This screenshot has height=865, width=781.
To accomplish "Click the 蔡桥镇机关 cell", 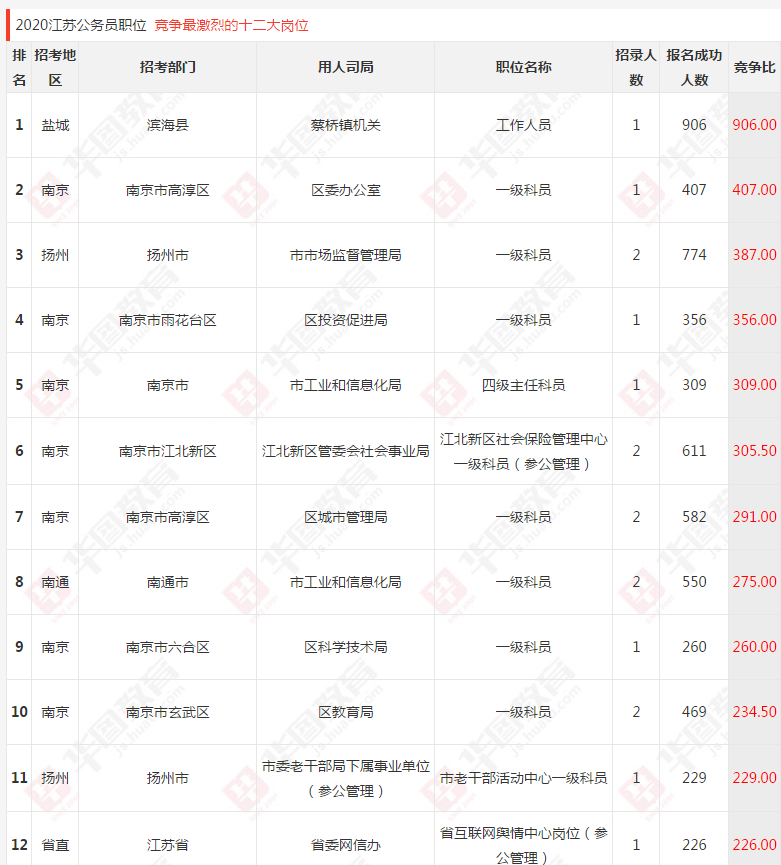I will coord(345,125).
